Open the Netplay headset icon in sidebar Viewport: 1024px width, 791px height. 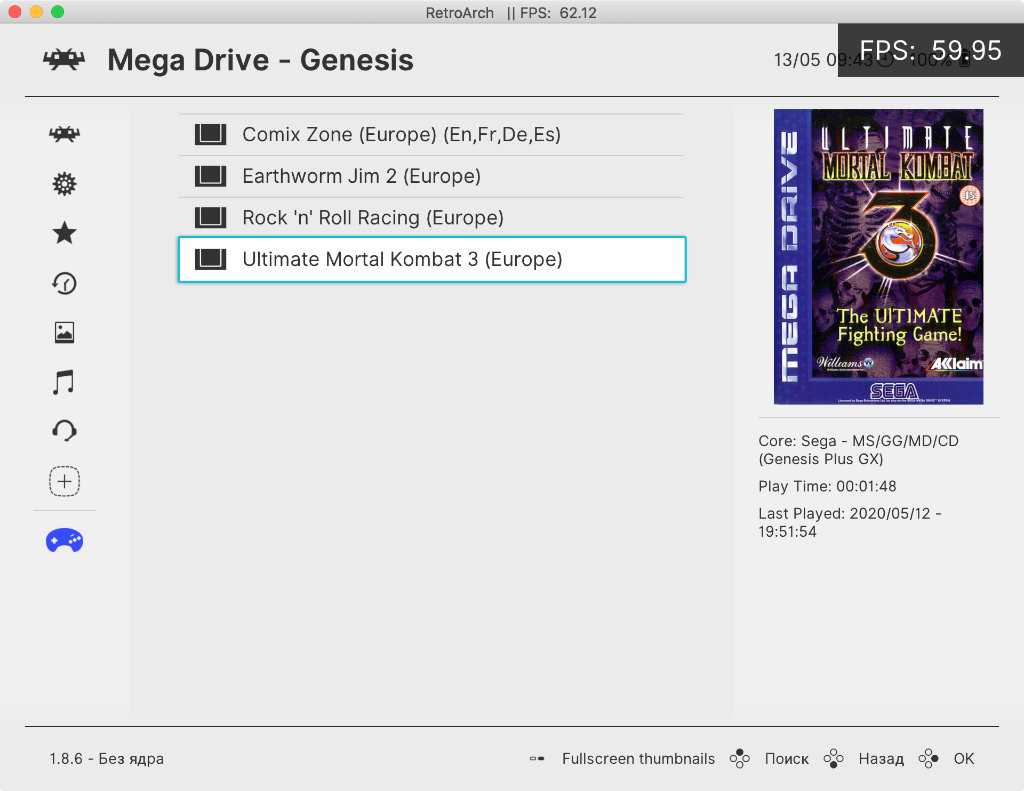[64, 431]
